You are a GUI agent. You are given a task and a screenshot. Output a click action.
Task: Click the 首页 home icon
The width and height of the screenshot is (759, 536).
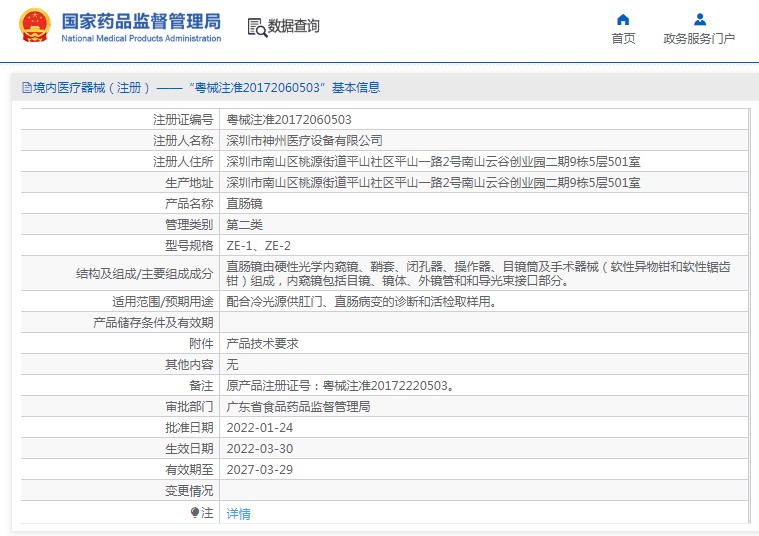point(623,19)
